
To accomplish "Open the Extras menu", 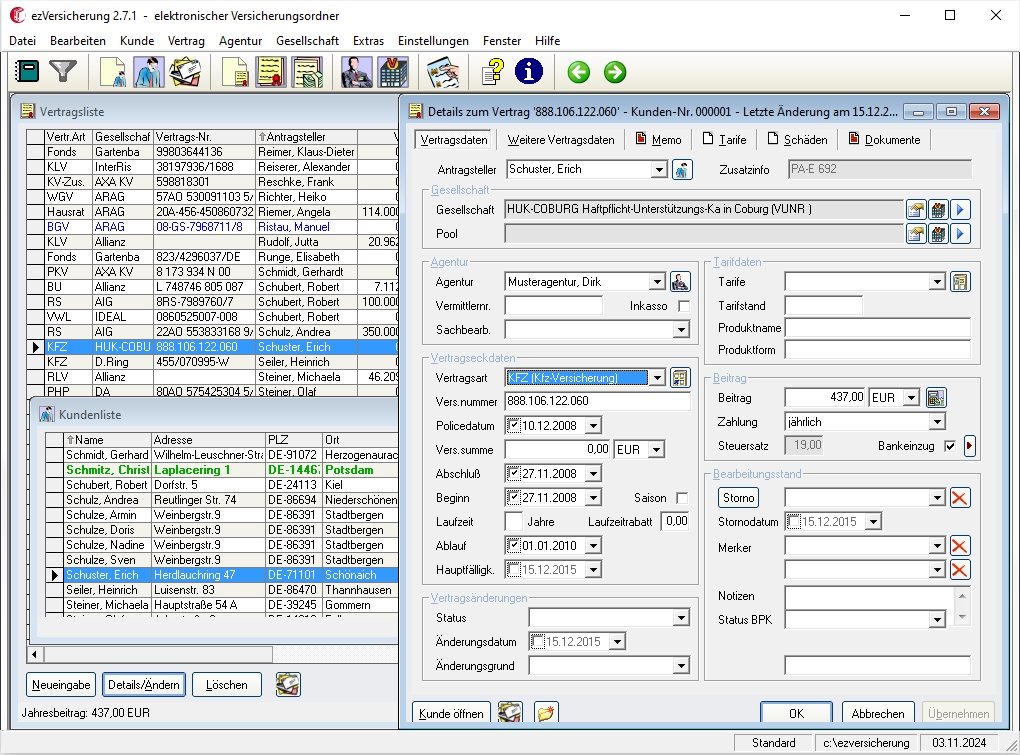I will pos(368,41).
